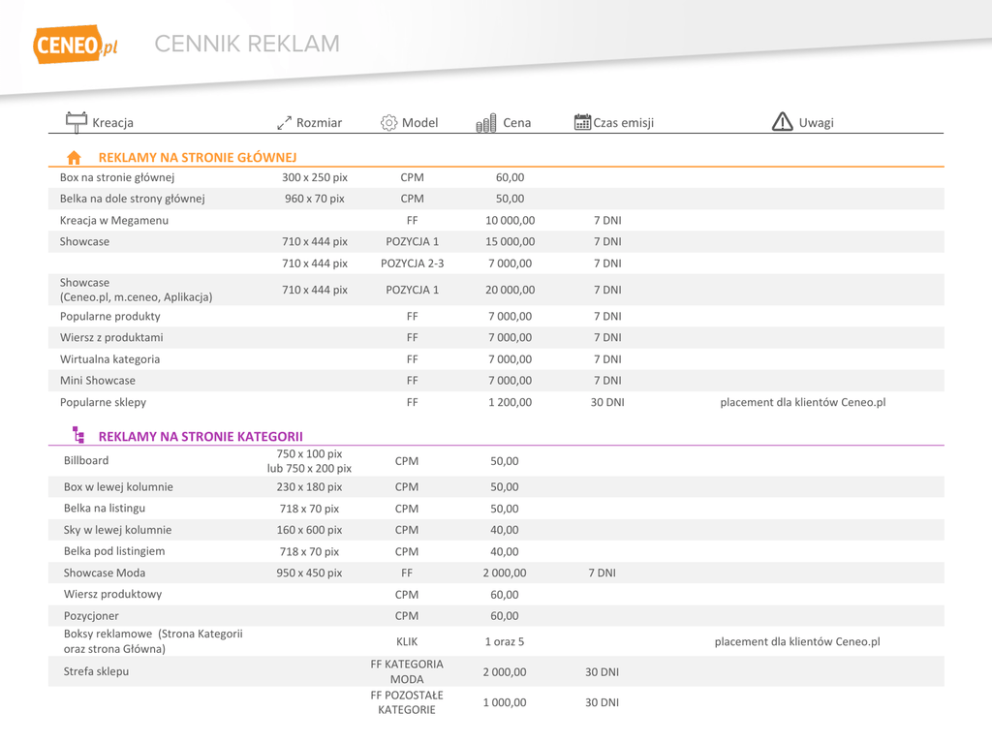The width and height of the screenshot is (992, 744).
Task: Select the Popularne sklepy row label
Action: 103,402
